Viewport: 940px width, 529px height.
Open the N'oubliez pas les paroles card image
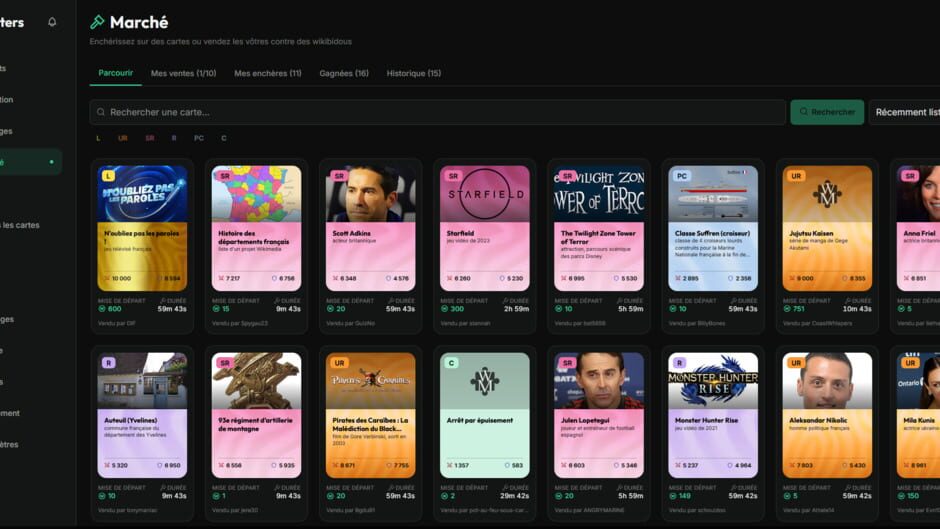pos(143,194)
